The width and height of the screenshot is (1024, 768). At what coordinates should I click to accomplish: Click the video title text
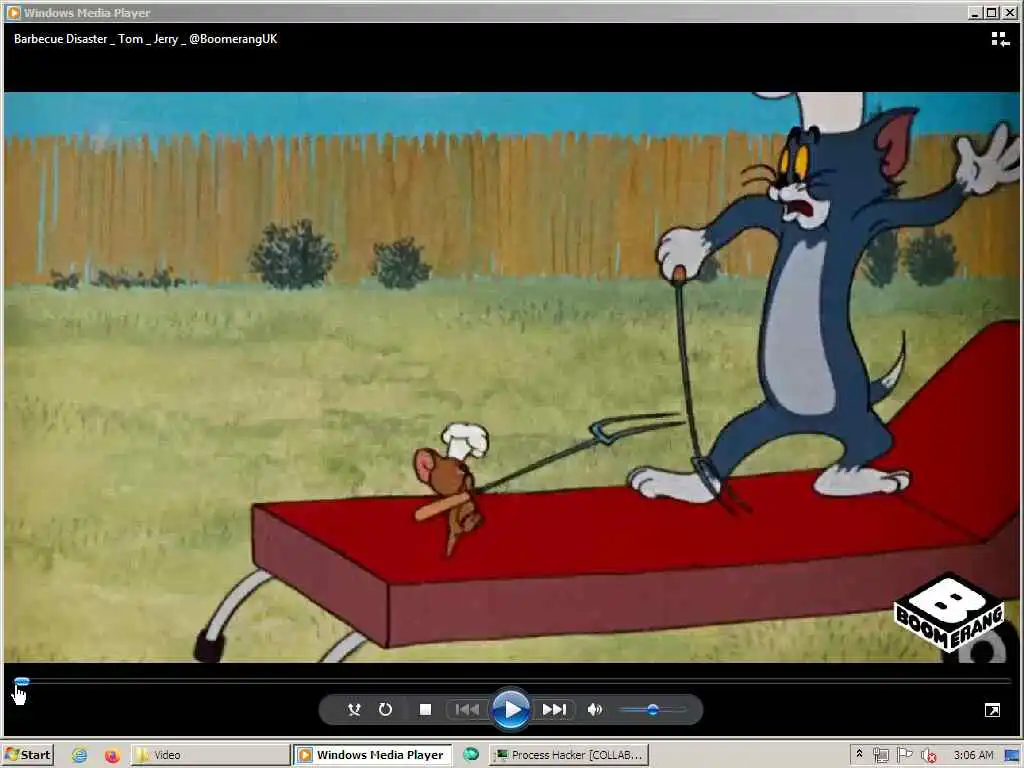tap(146, 39)
